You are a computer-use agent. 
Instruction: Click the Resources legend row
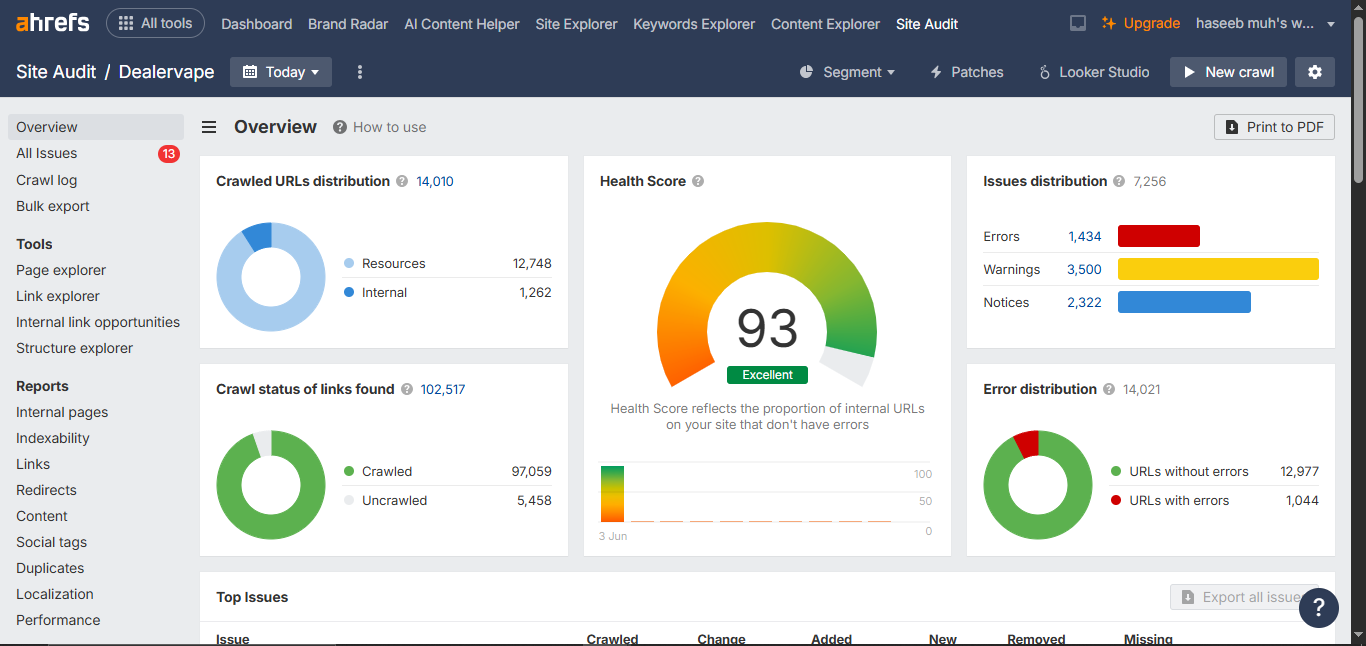(447, 263)
